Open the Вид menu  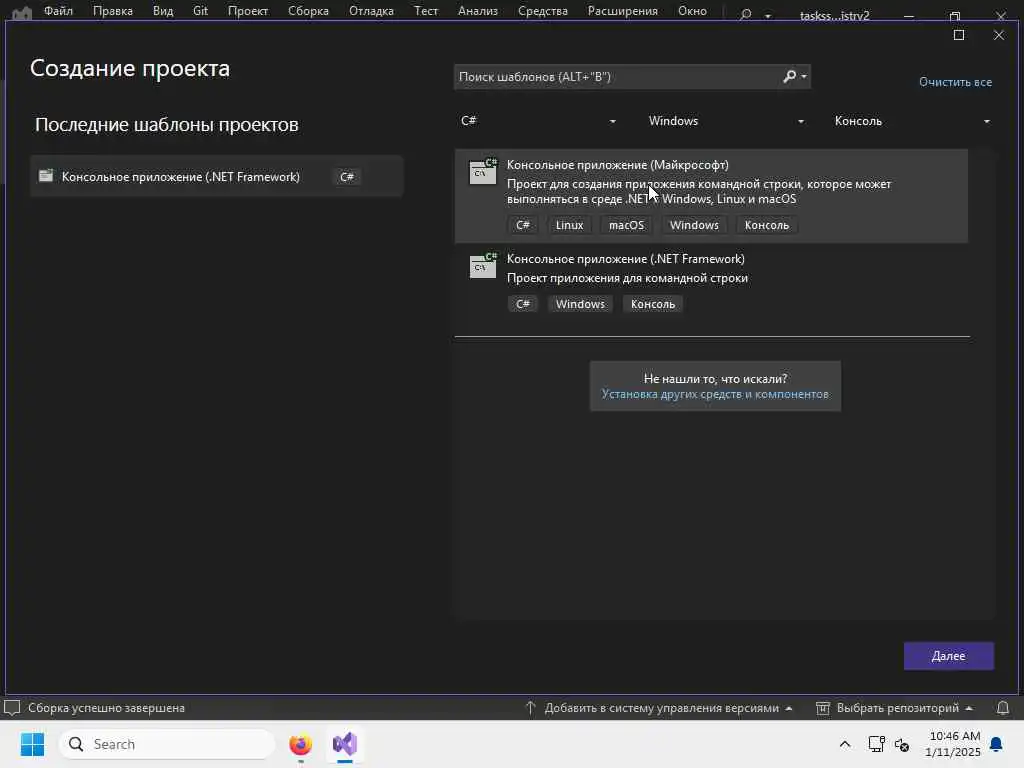[x=163, y=11]
